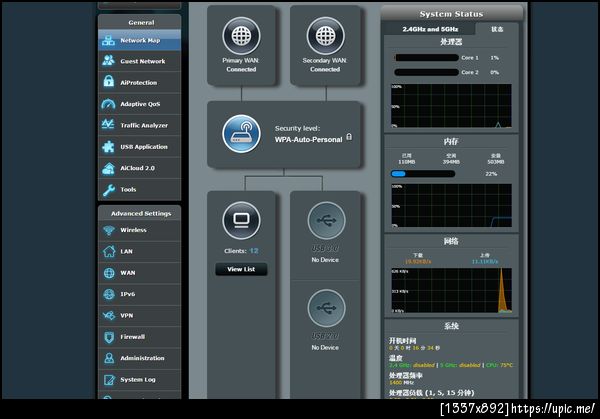
Task: Click the CPU usage history graph
Action: click(x=451, y=106)
